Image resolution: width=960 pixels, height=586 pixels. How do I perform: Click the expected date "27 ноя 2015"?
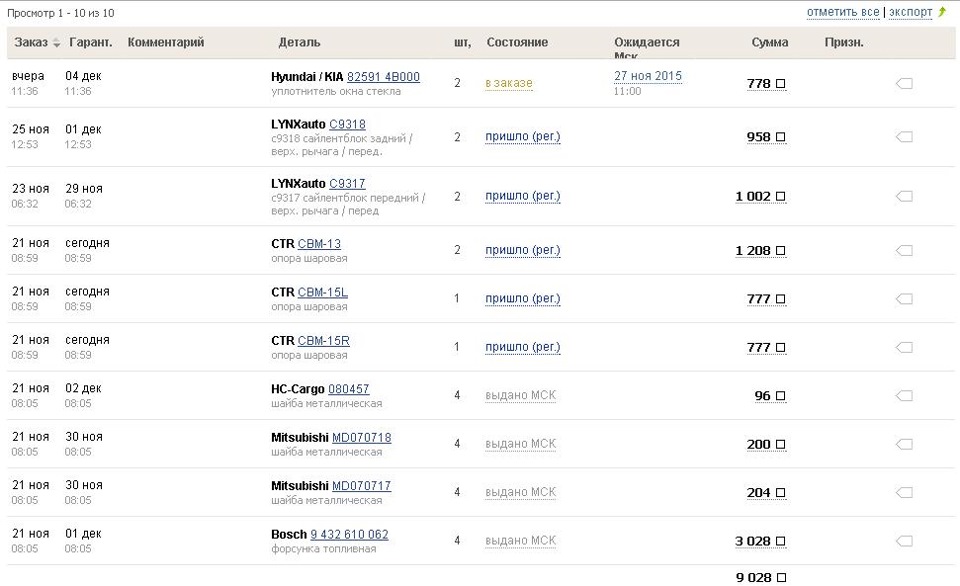pos(648,76)
